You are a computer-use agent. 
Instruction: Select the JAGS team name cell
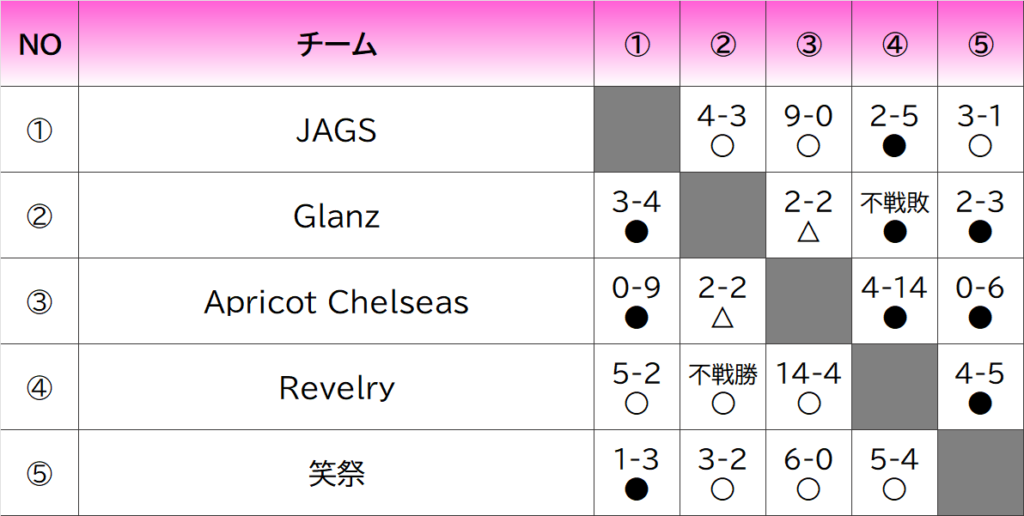tap(336, 130)
